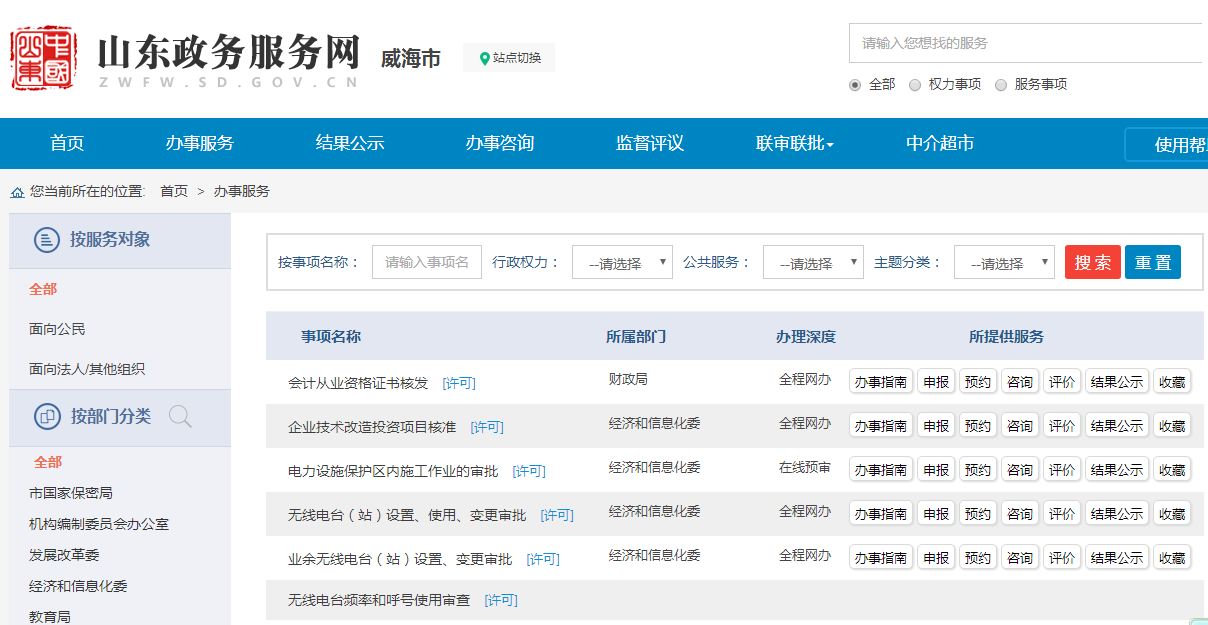Open the 公共服务 dropdown
Viewport: 1208px width, 625px height.
click(813, 263)
